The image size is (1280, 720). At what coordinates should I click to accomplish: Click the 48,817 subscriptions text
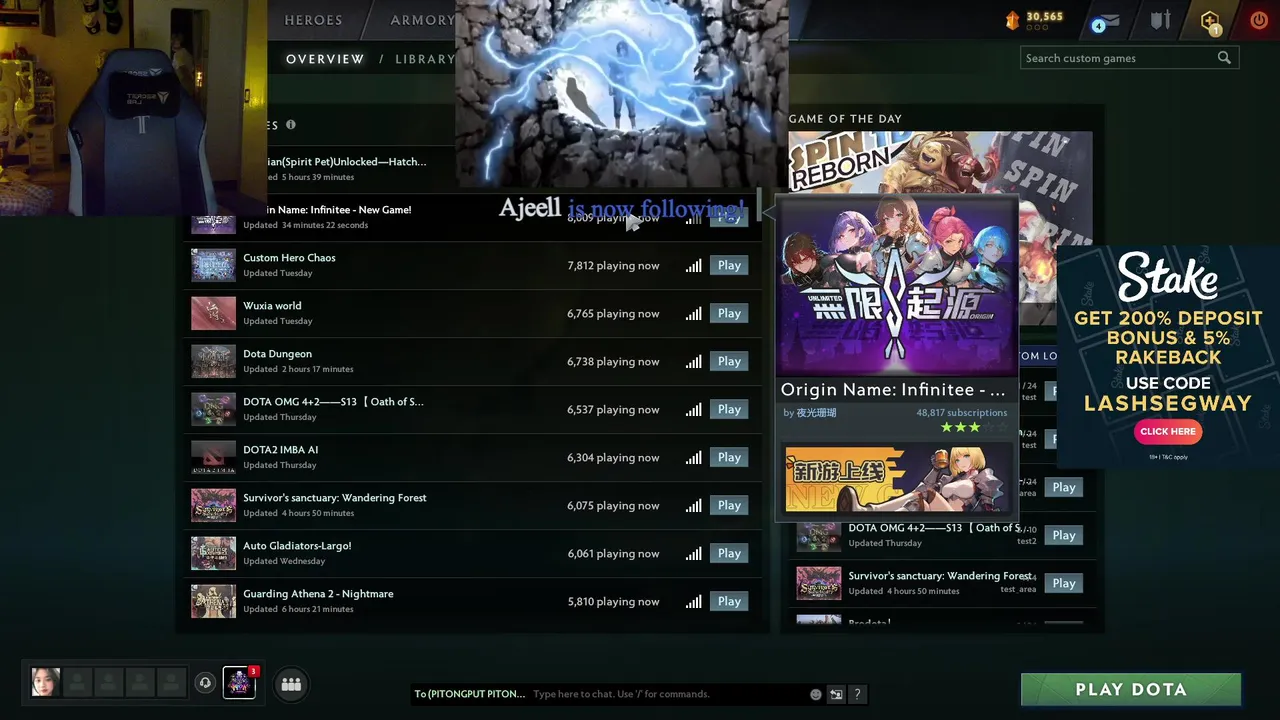(x=961, y=413)
